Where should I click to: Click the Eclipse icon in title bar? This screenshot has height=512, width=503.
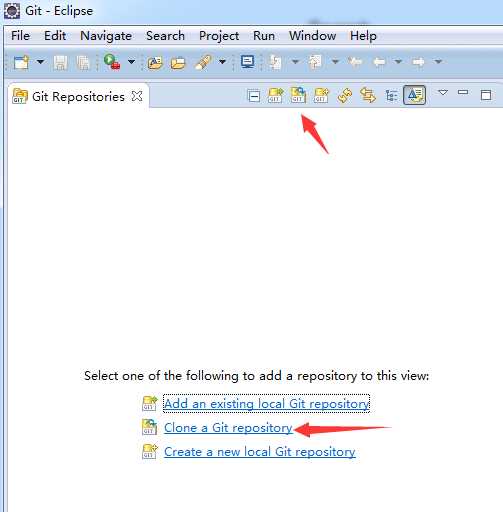tap(12, 11)
